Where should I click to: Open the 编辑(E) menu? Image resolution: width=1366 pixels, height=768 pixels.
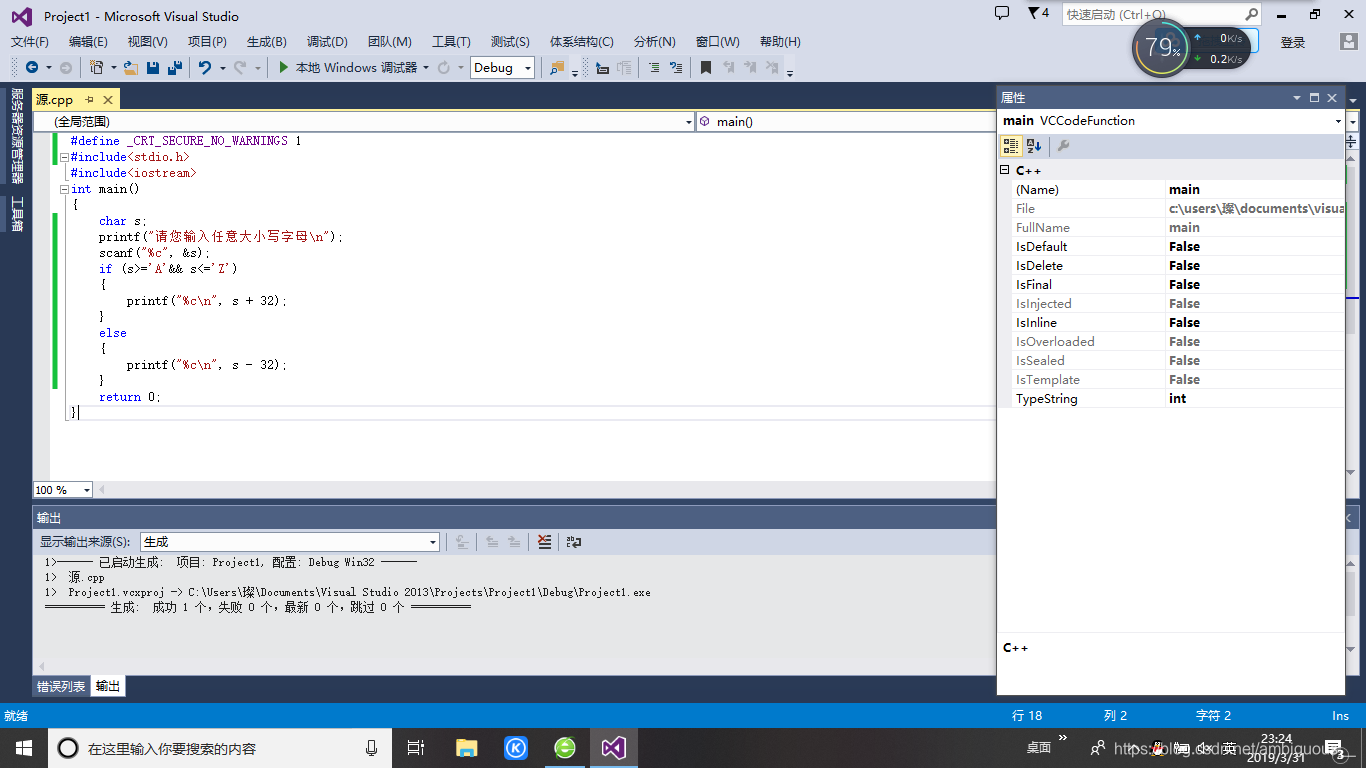(88, 42)
